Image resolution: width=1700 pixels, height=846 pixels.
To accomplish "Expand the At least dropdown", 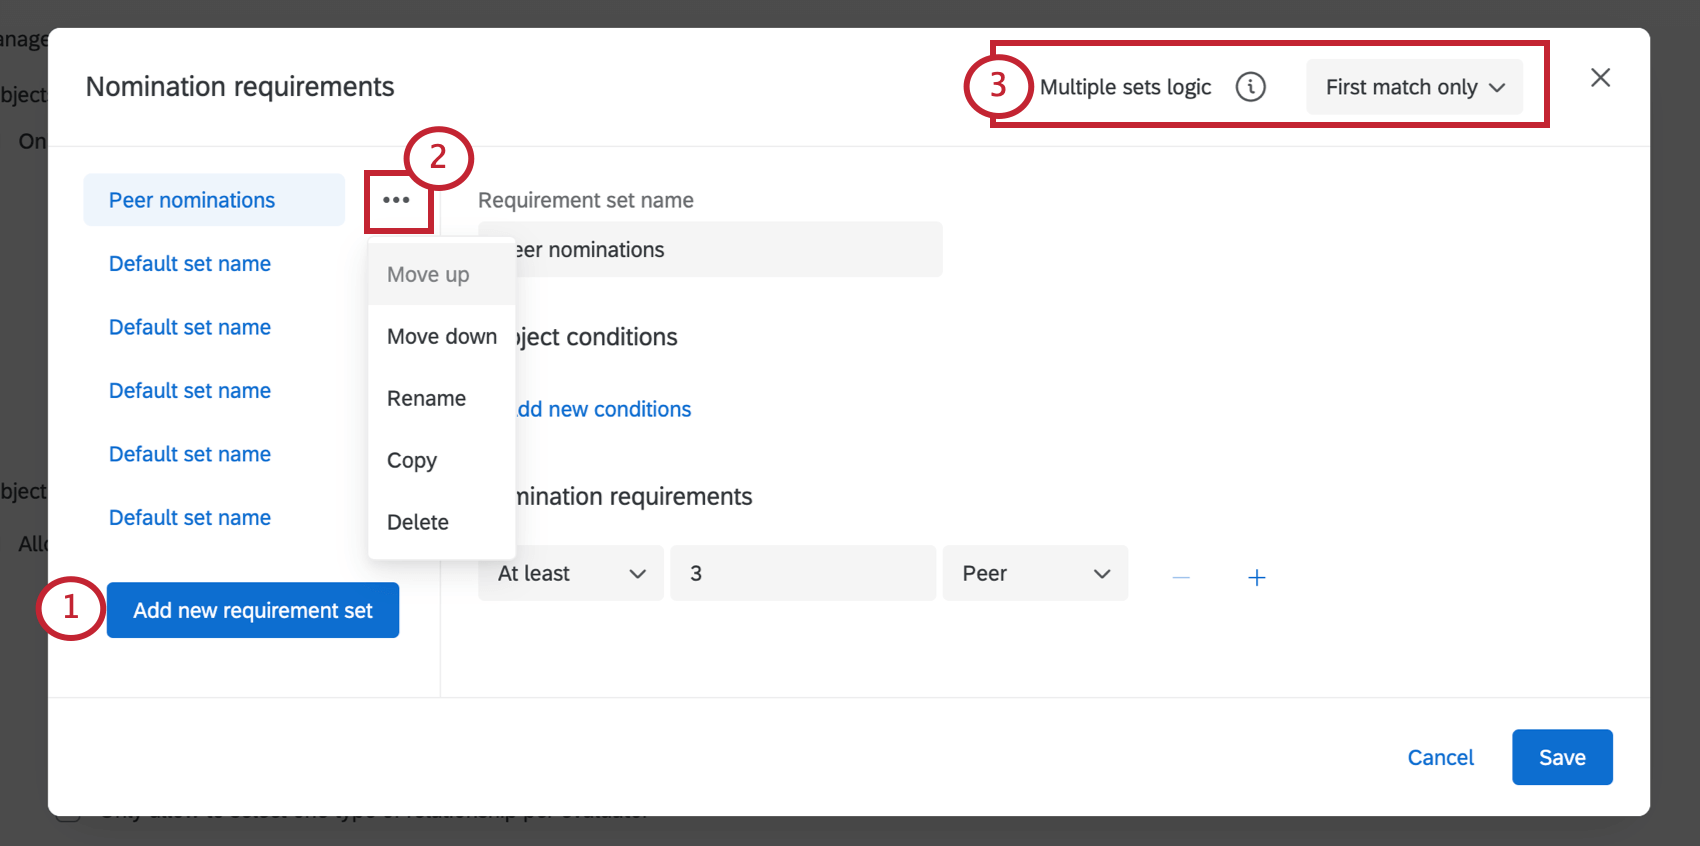I will [x=570, y=573].
